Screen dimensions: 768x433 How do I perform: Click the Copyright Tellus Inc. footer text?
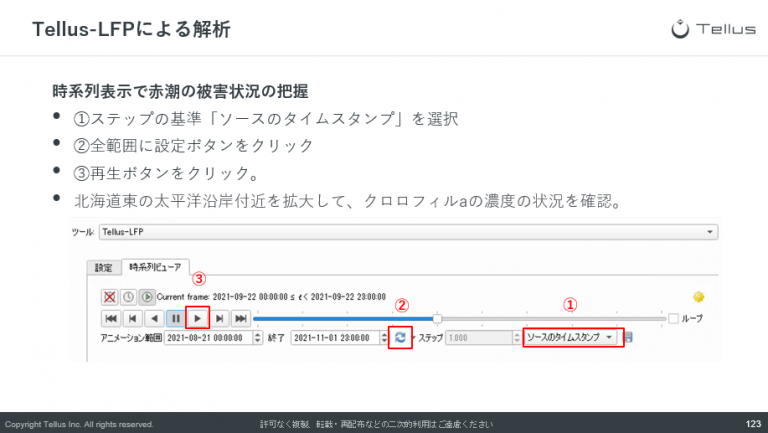79,424
